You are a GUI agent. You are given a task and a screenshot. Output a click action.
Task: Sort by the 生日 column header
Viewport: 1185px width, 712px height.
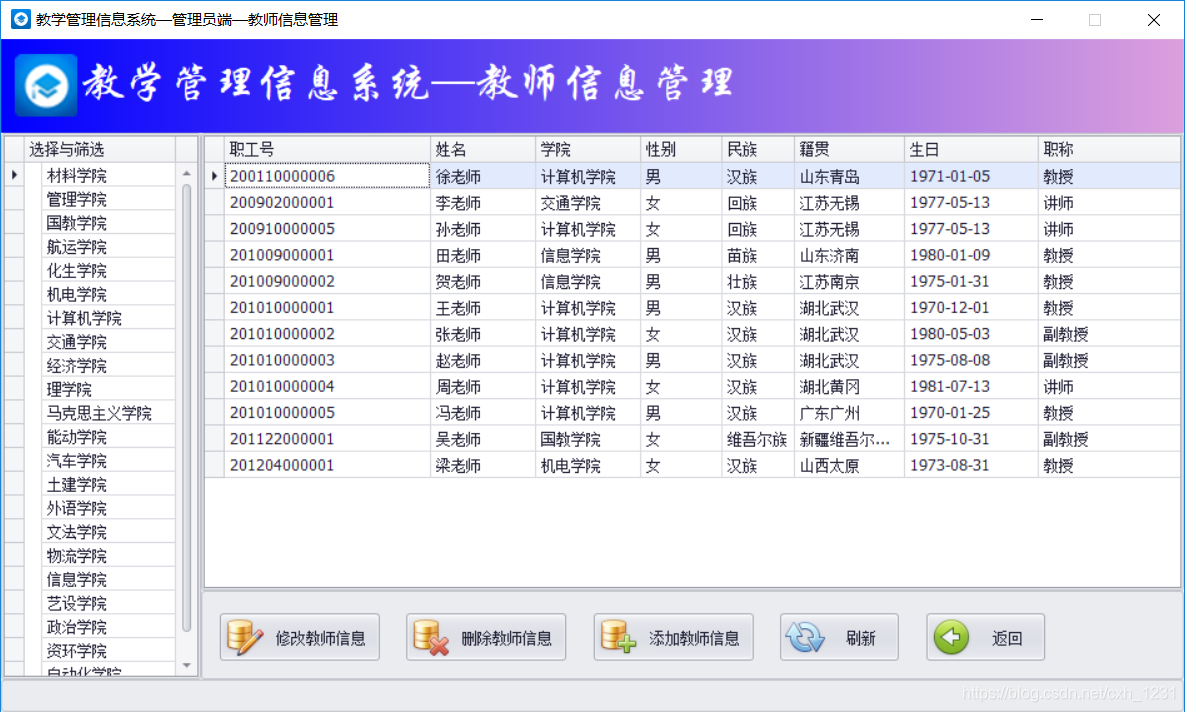coord(971,150)
